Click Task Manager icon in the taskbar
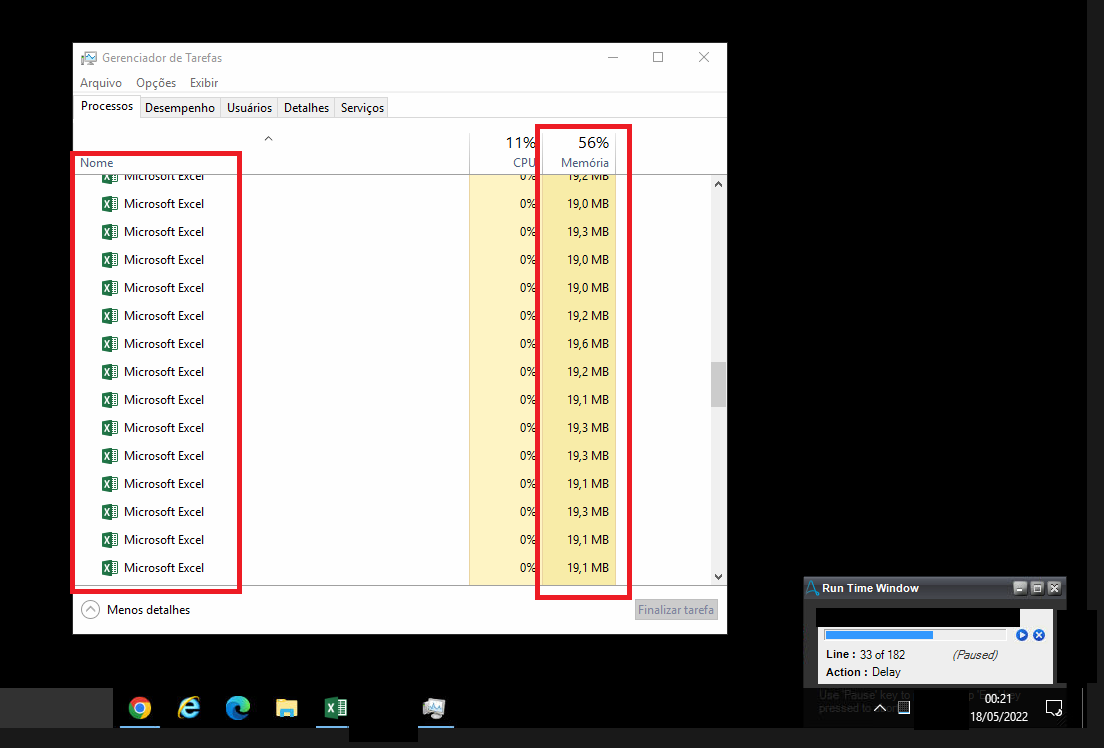 pos(434,708)
